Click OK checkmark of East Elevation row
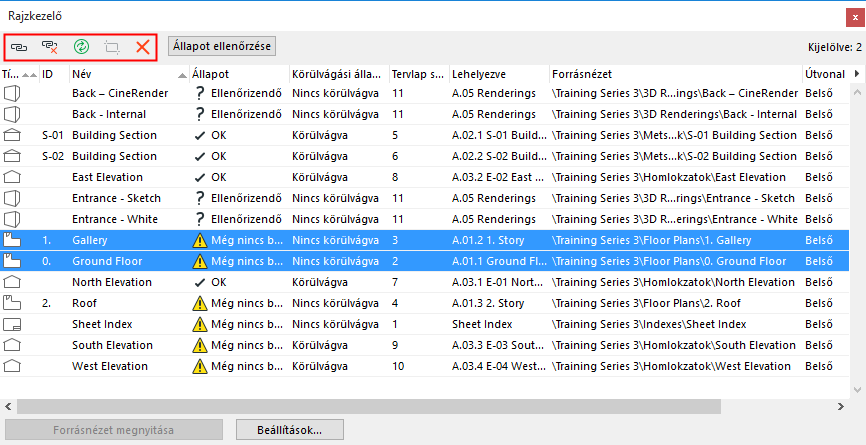Image resolution: width=866 pixels, height=445 pixels. tap(200, 178)
